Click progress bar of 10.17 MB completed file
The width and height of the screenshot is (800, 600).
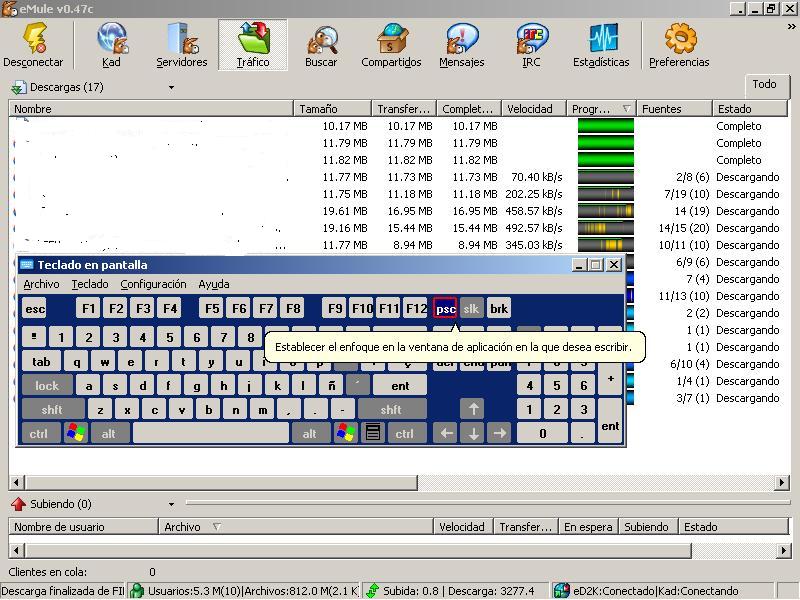click(606, 126)
